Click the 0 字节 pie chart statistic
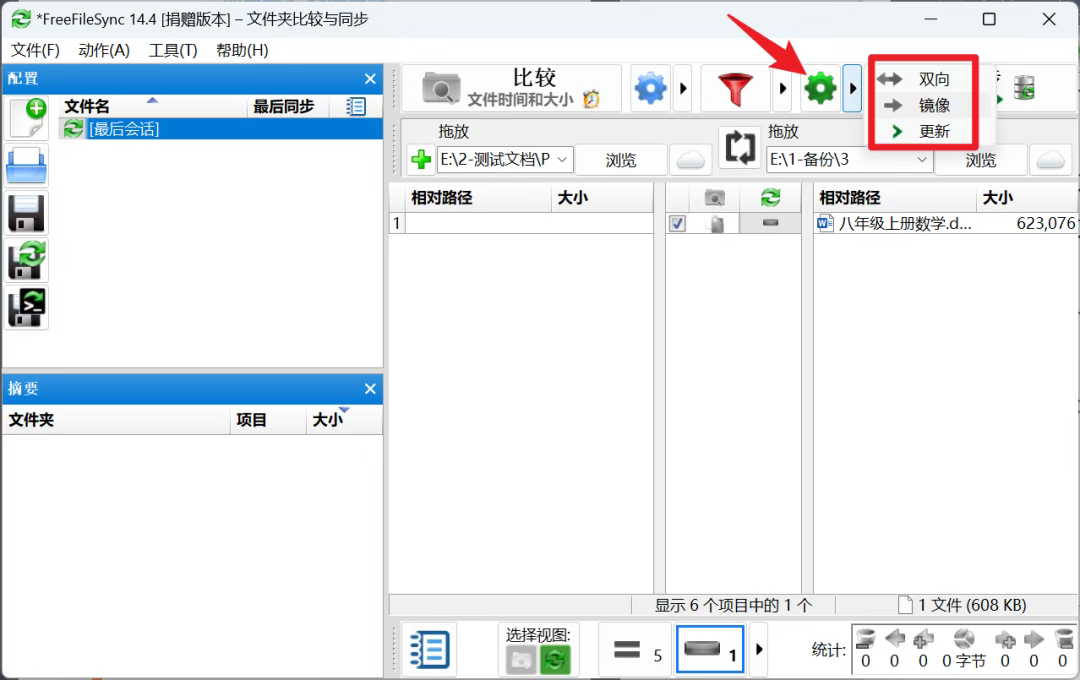The image size is (1080, 680). click(964, 649)
